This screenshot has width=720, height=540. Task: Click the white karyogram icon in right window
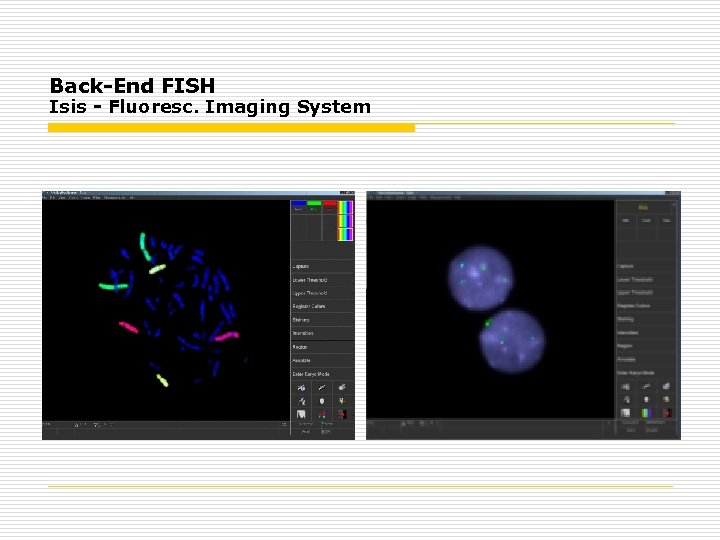[x=626, y=413]
